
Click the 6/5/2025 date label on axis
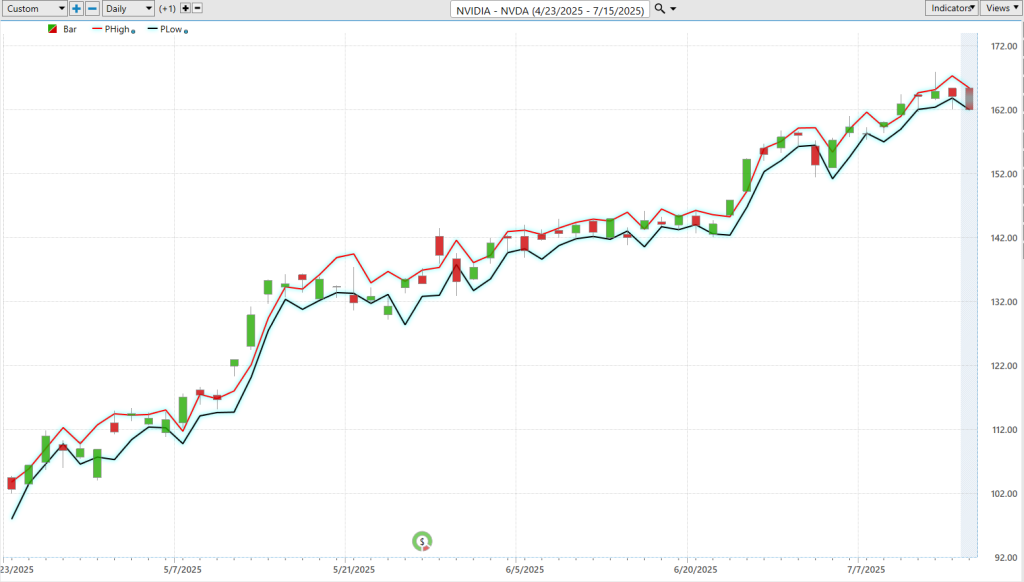(524, 570)
